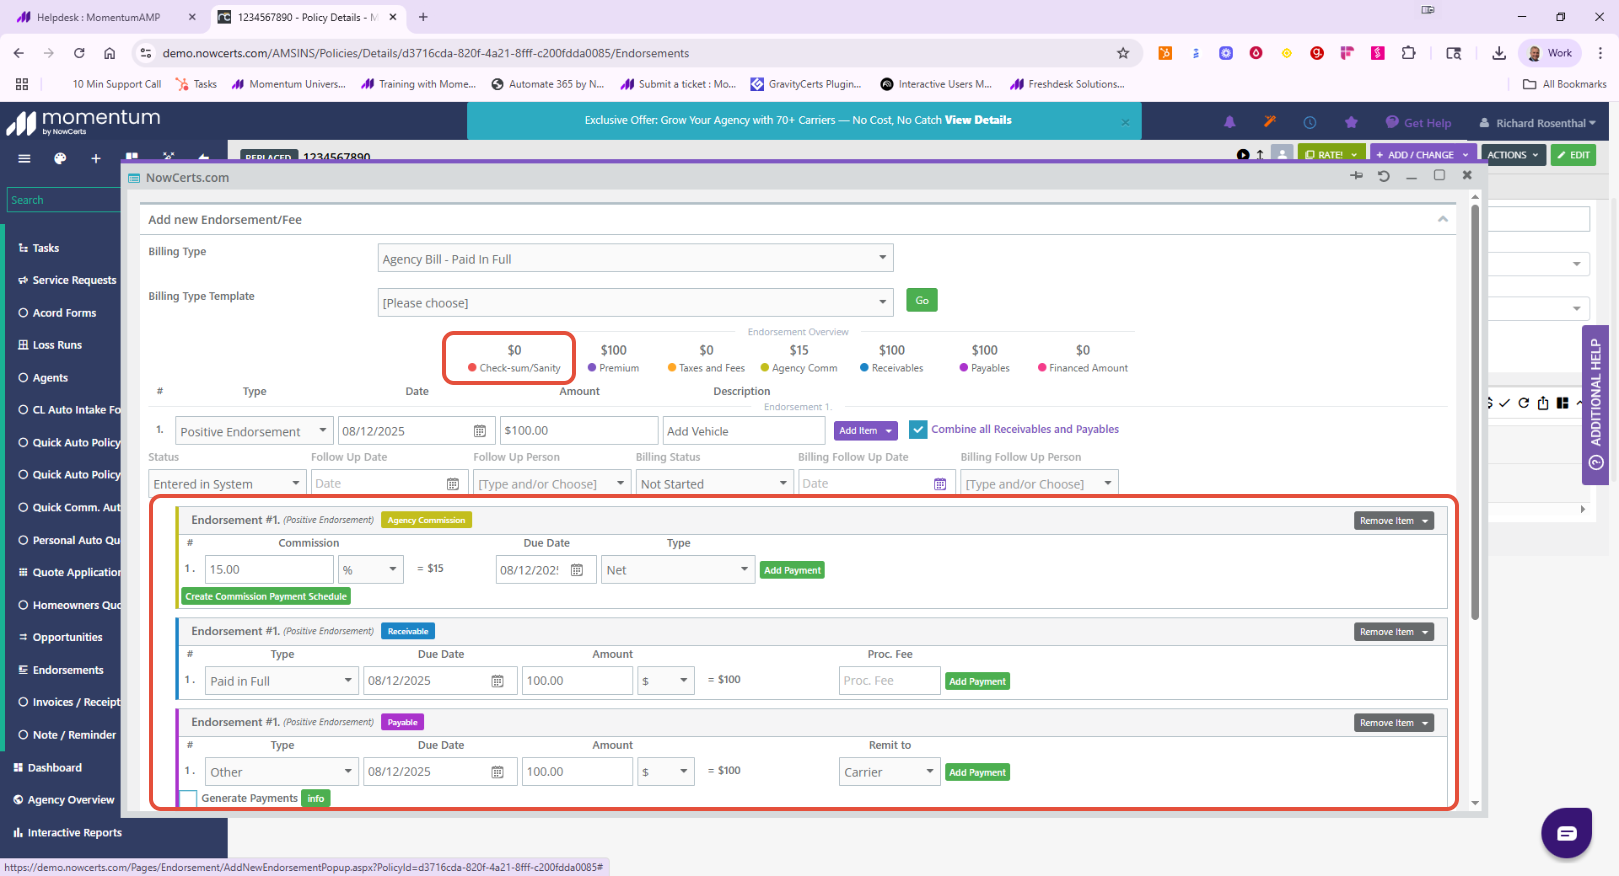Reload the page in browser
This screenshot has width=1619, height=876.
pyautogui.click(x=79, y=53)
